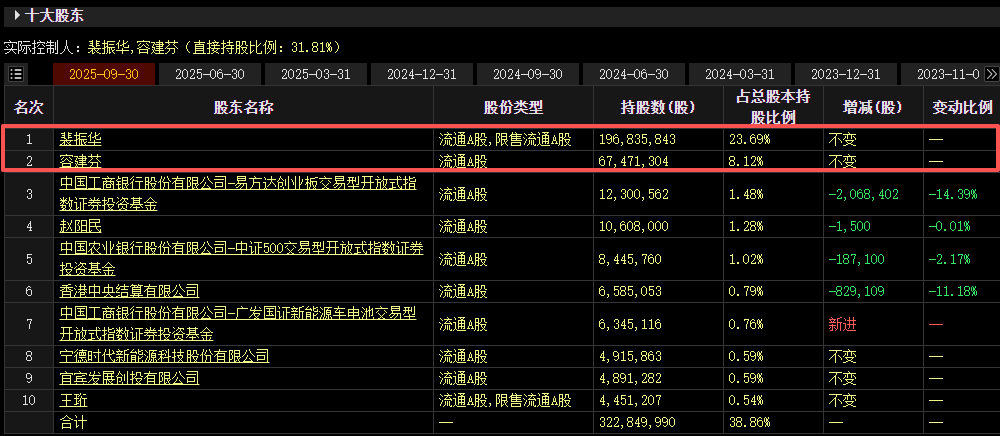Switch to the 2025-06-30 tab
This screenshot has height=436, width=1000.
pyautogui.click(x=210, y=74)
